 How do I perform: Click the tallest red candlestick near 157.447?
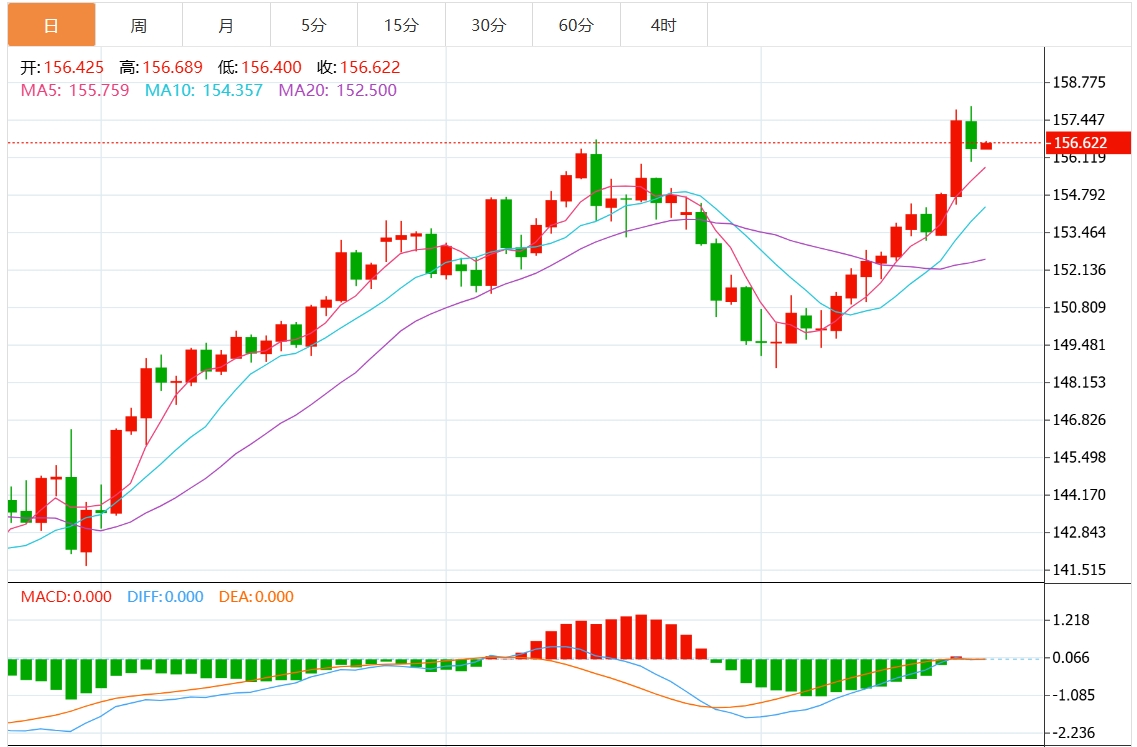956,158
